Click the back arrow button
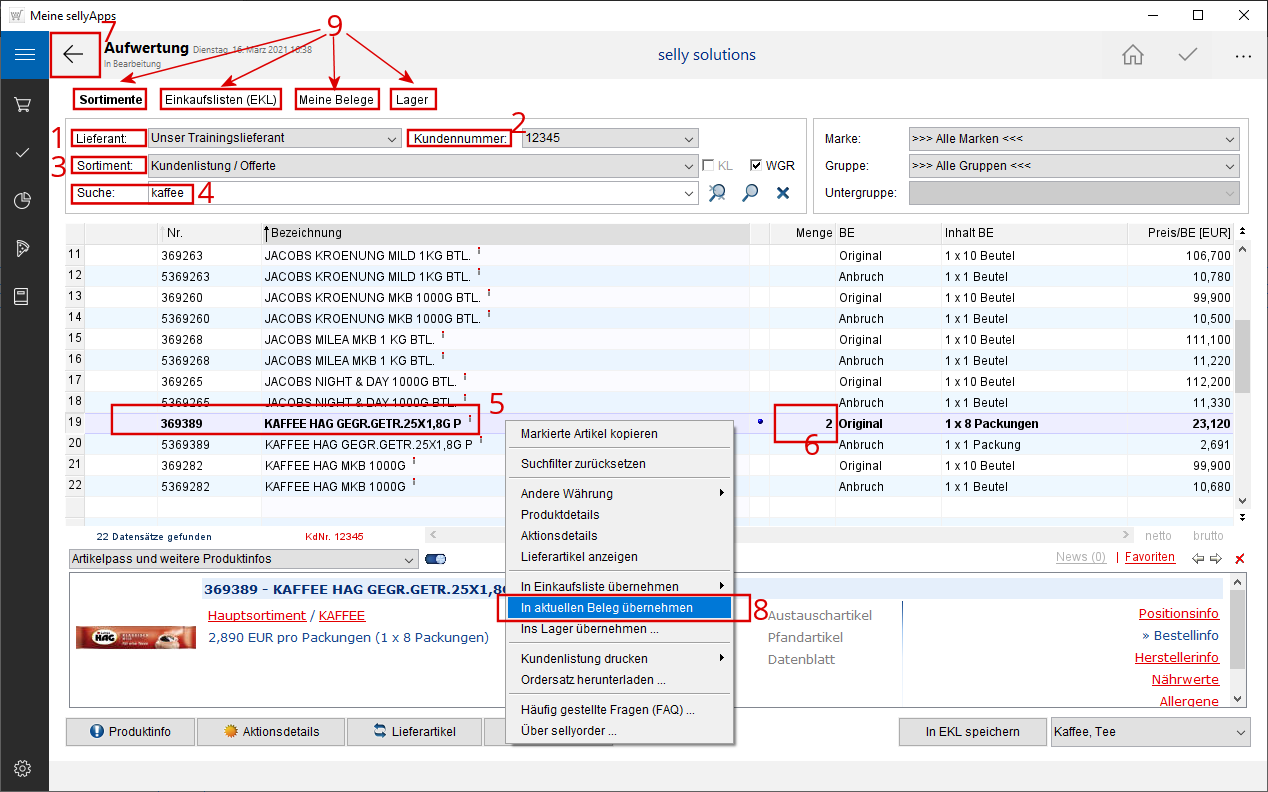This screenshot has width=1268, height=792. pos(74,55)
